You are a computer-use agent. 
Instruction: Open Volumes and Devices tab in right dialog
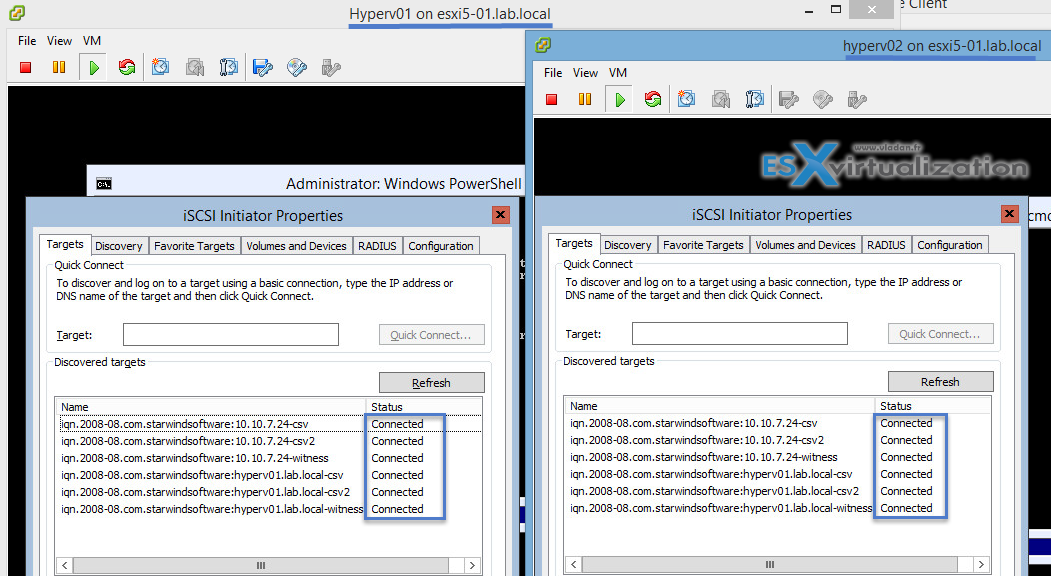coord(805,245)
